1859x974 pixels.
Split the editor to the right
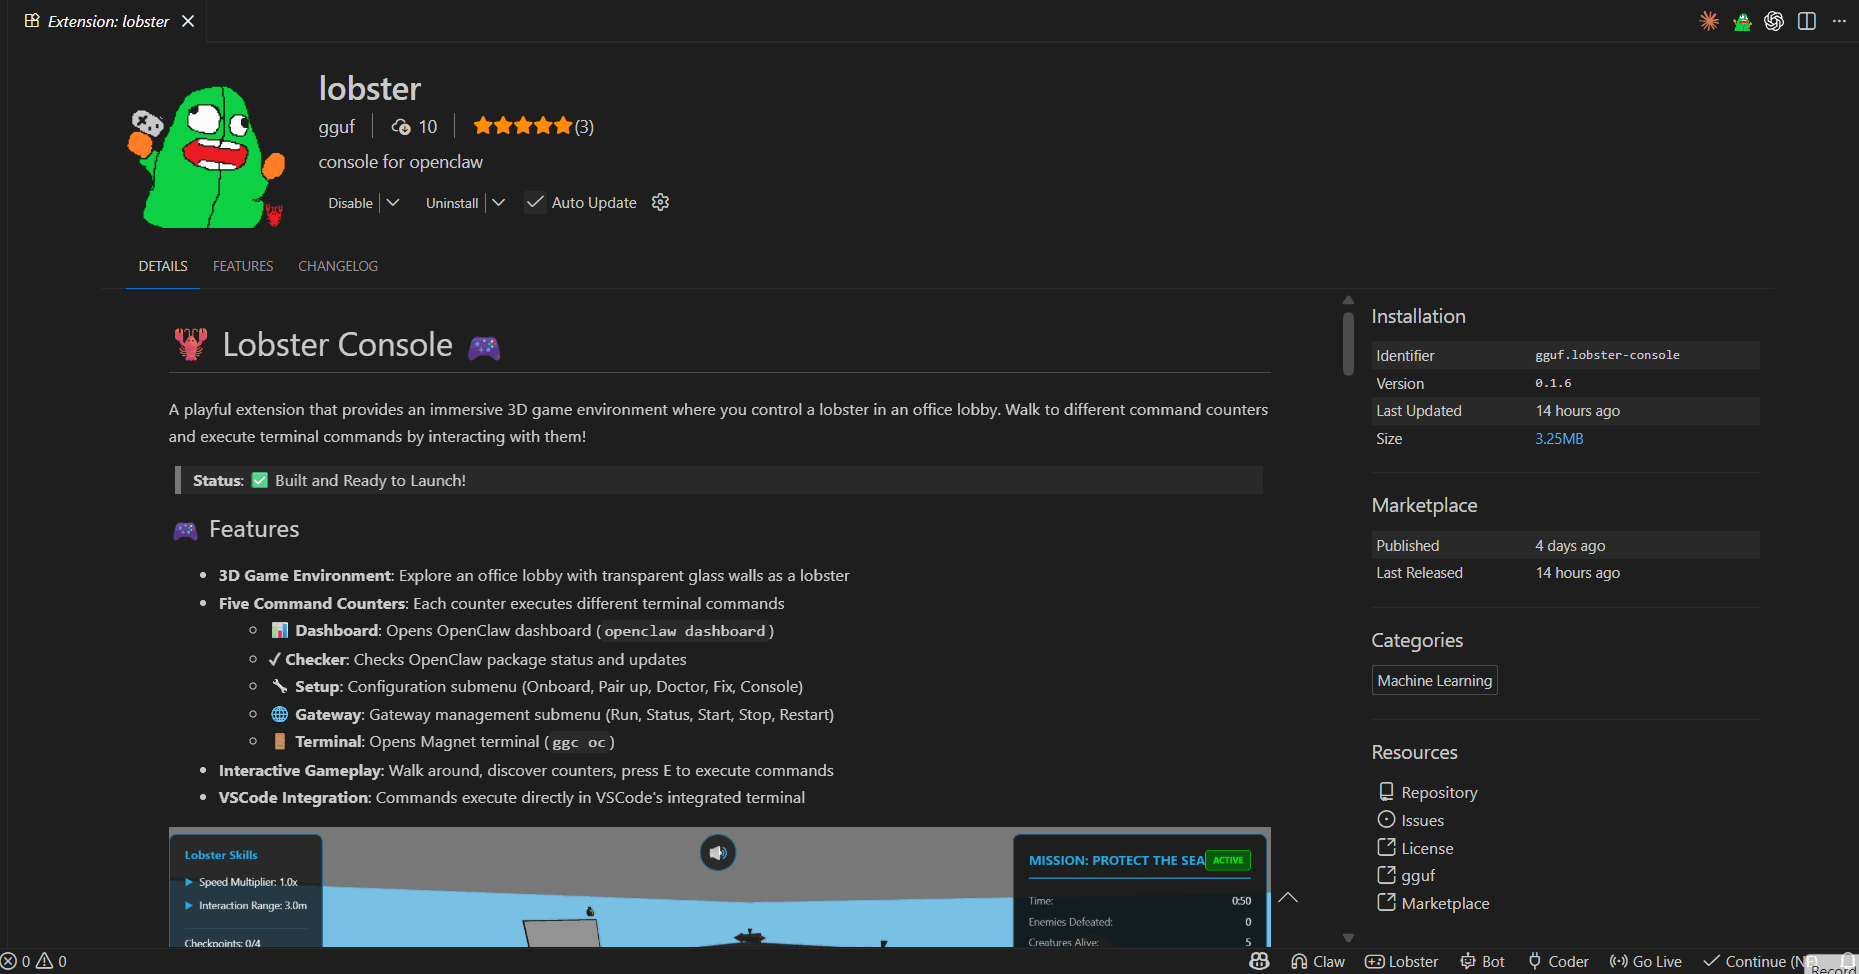pos(1807,21)
